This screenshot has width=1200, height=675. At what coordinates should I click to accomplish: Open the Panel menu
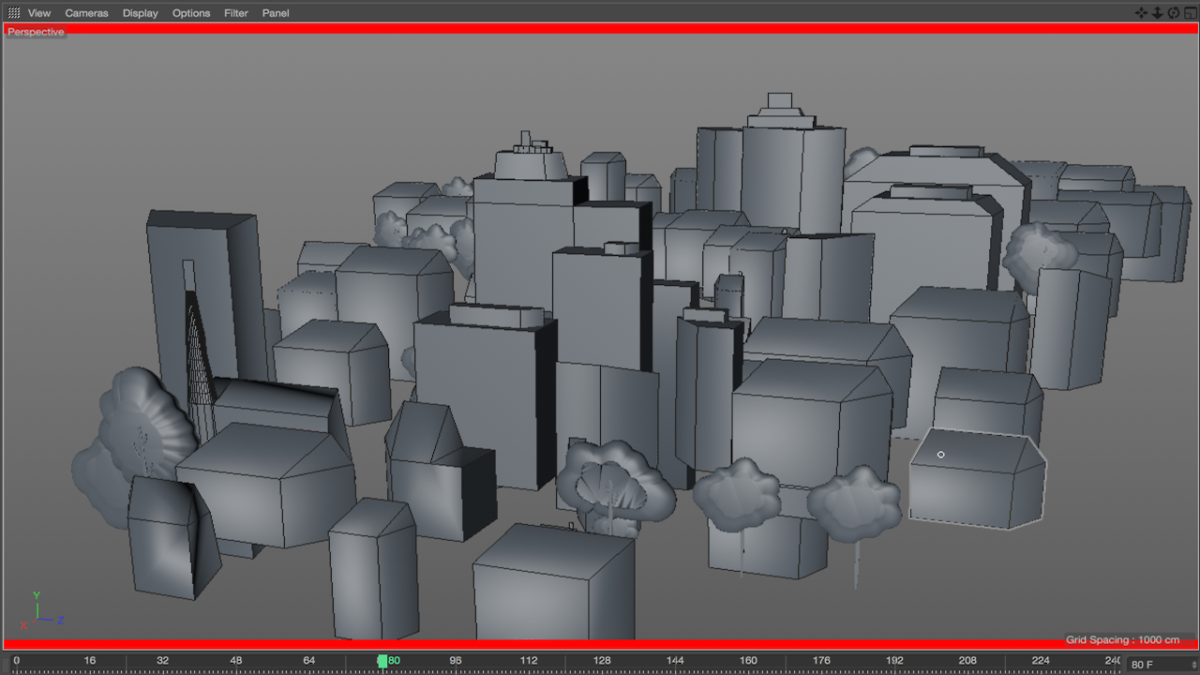[x=276, y=13]
